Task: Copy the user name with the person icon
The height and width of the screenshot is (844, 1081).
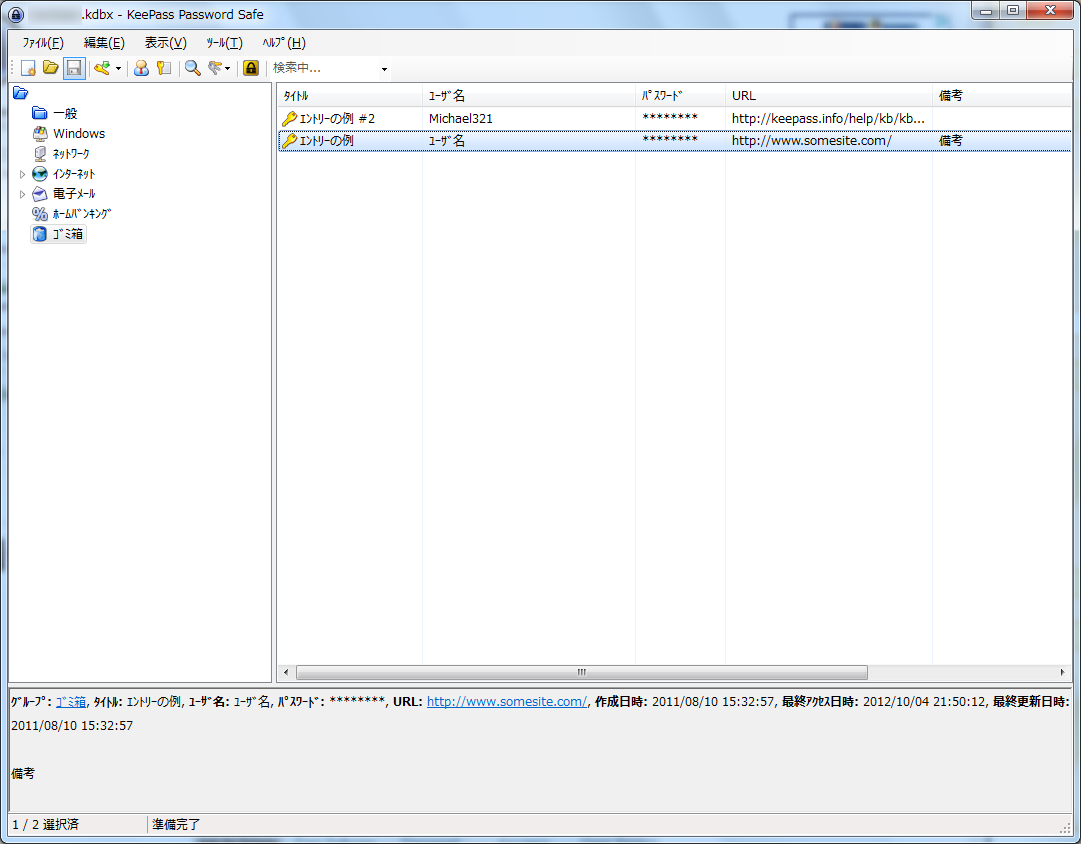Action: pyautogui.click(x=141, y=68)
